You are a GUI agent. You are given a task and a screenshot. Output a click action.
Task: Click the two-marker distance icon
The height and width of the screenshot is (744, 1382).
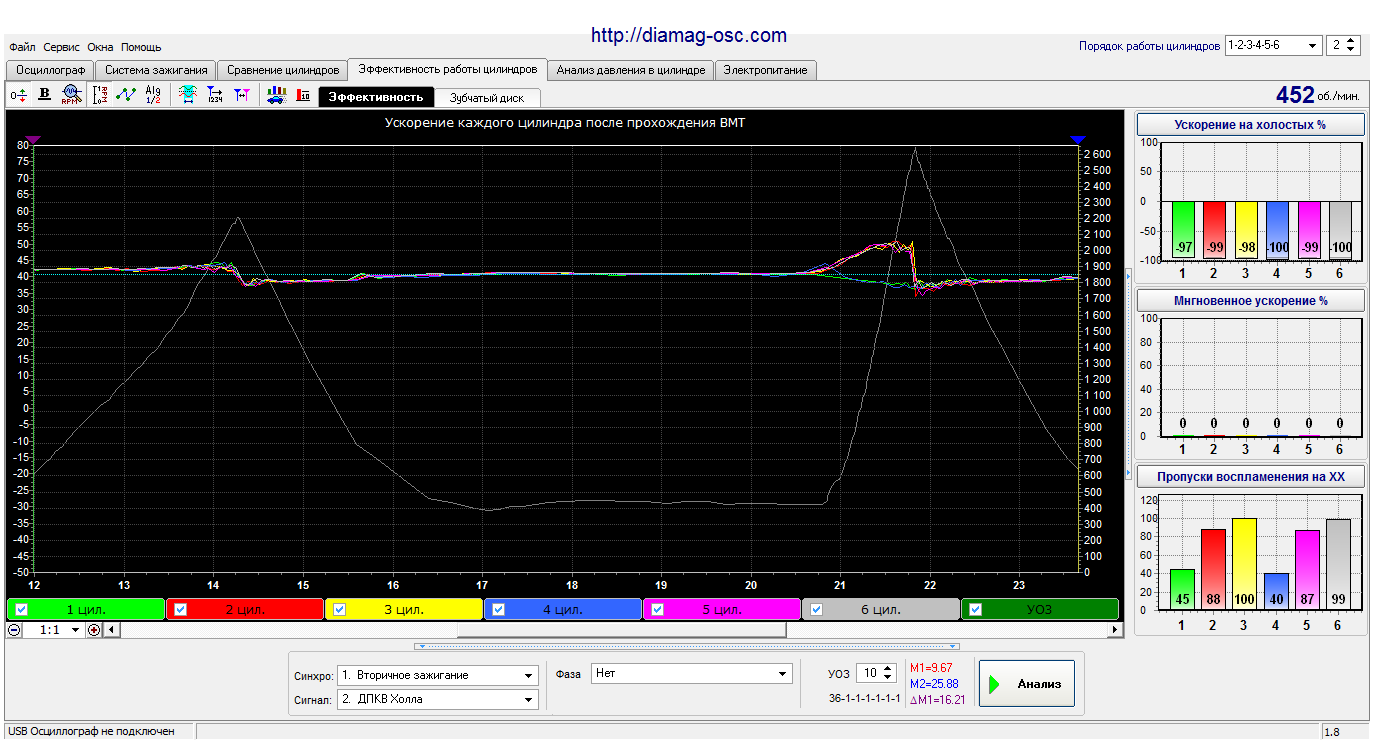[x=241, y=95]
